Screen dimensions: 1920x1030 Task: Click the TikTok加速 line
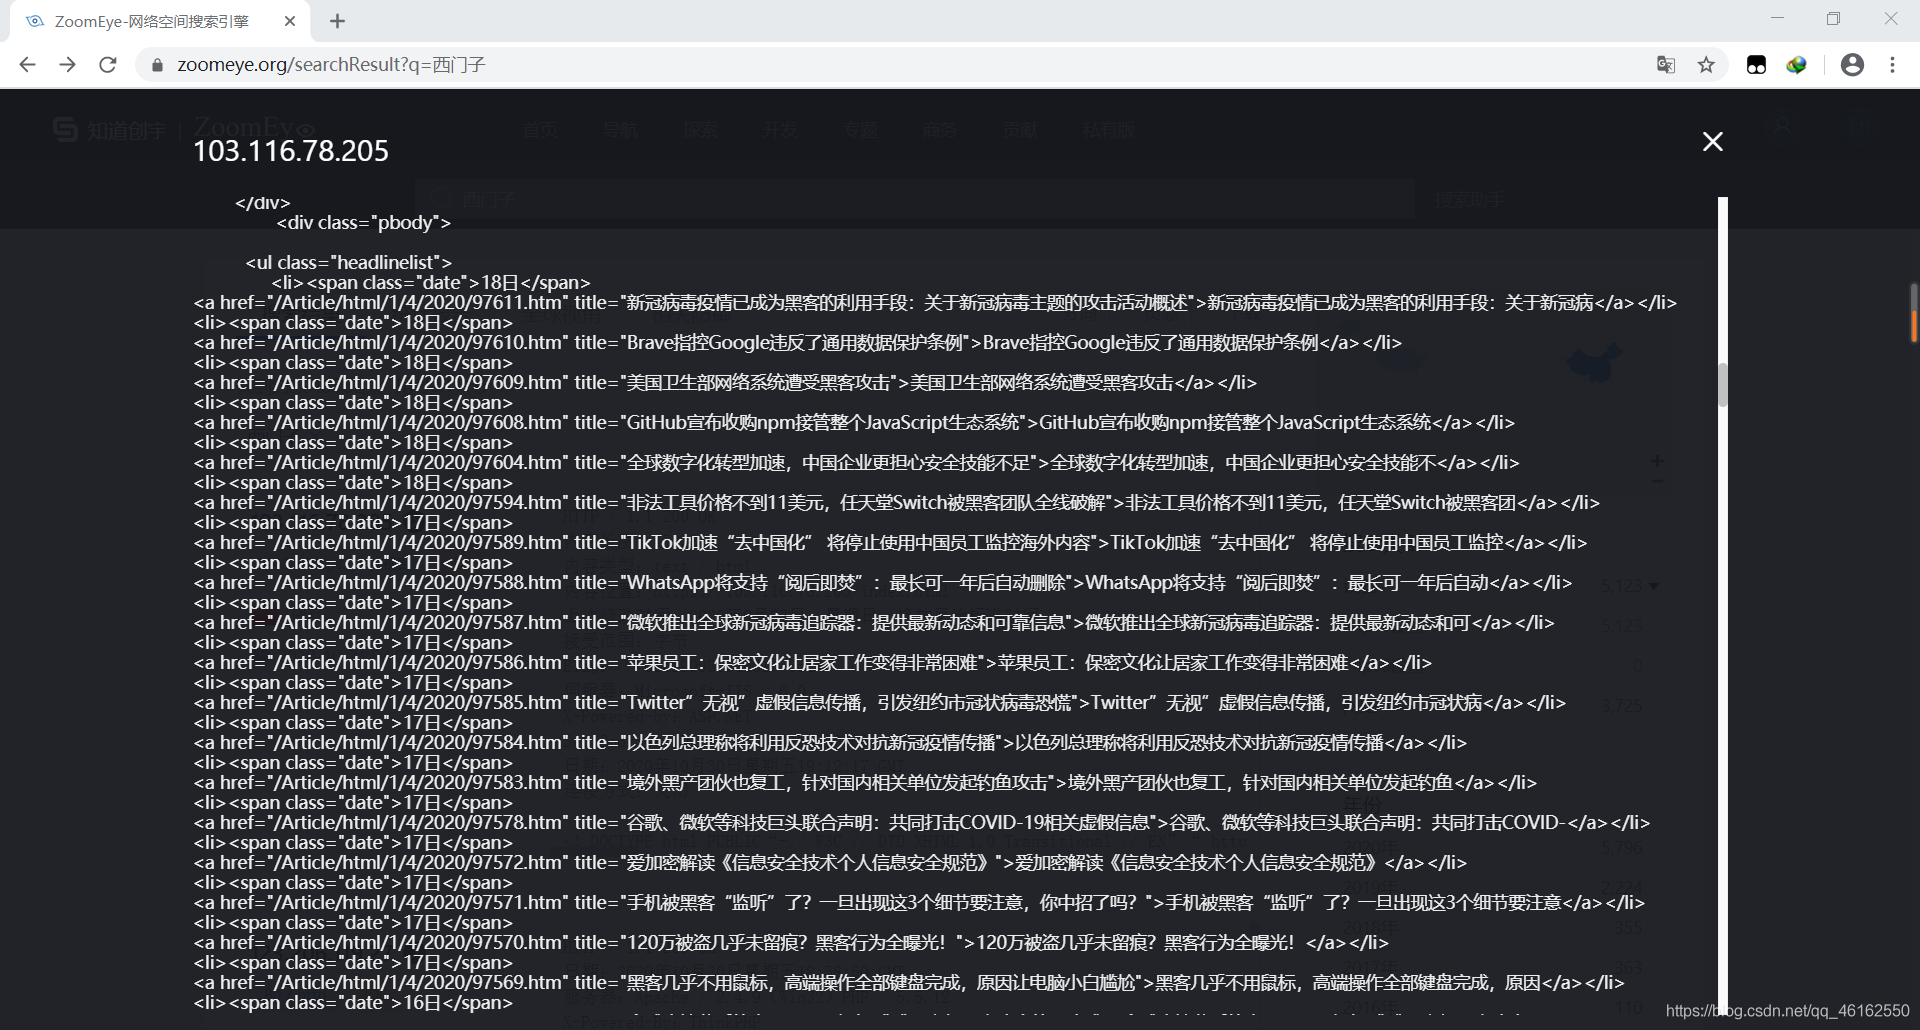tap(891, 543)
